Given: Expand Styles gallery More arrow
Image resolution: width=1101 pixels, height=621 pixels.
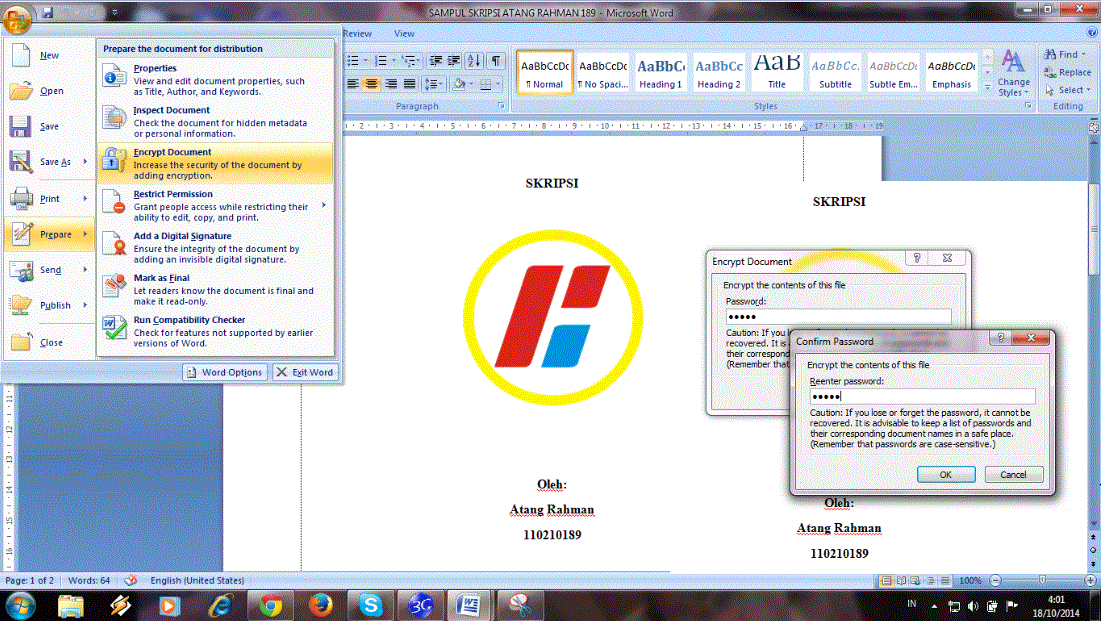Looking at the screenshot, I should point(988,88).
